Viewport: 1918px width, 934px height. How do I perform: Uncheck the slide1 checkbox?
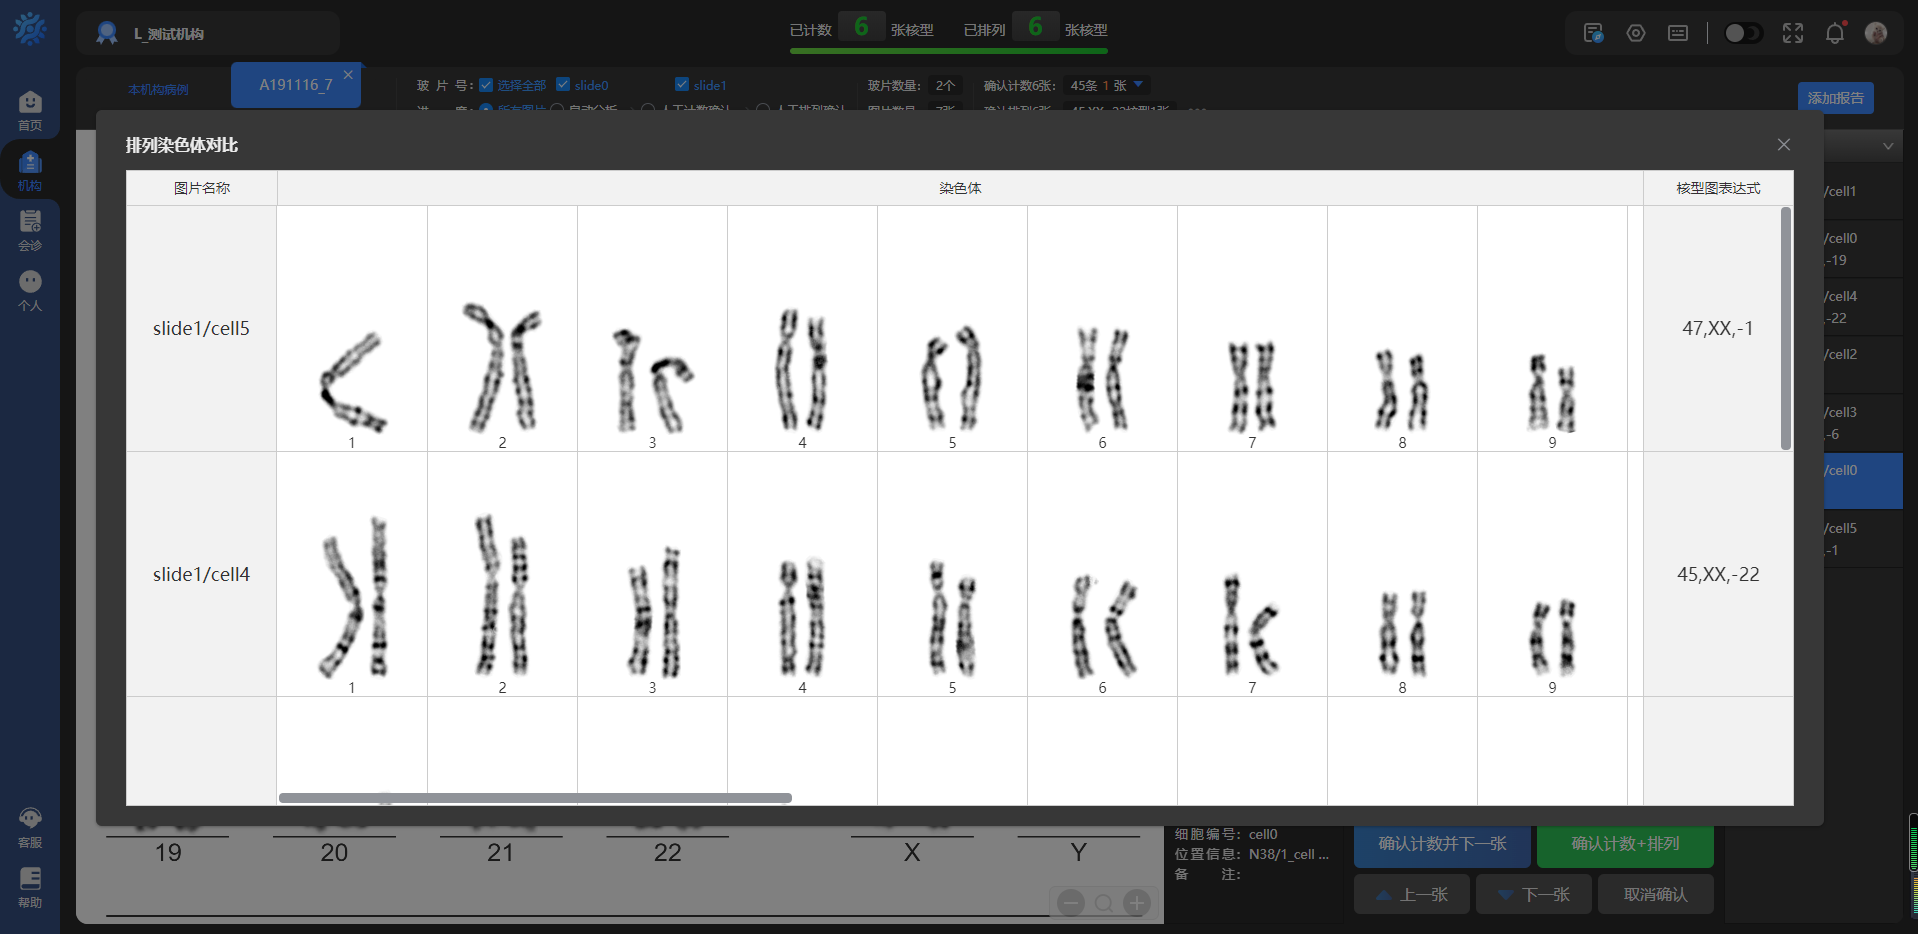682,85
